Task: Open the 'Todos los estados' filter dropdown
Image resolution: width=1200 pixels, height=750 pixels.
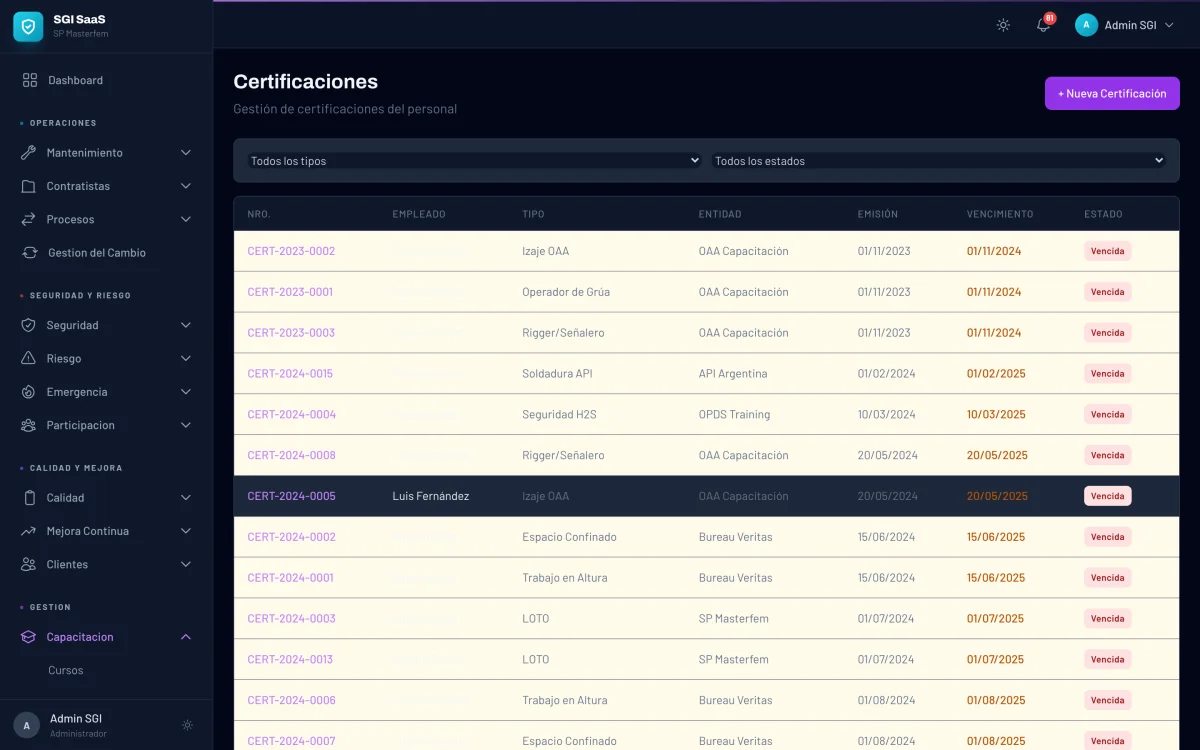Action: [938, 160]
